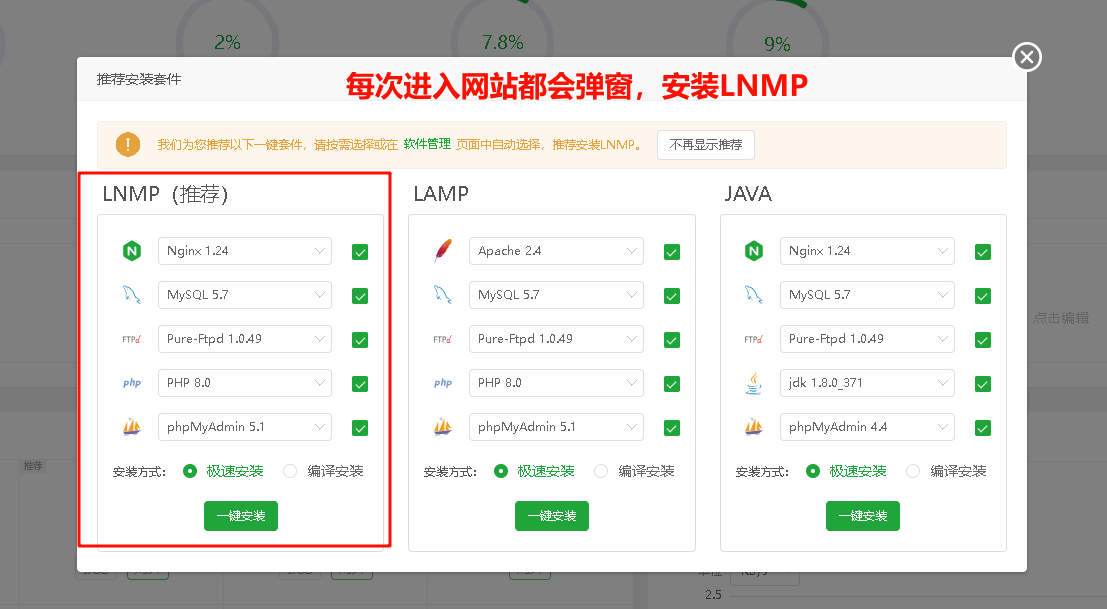Screen dimensions: 1107x609
Task: Click 一键安装 button for LNMP
Action: 241,516
